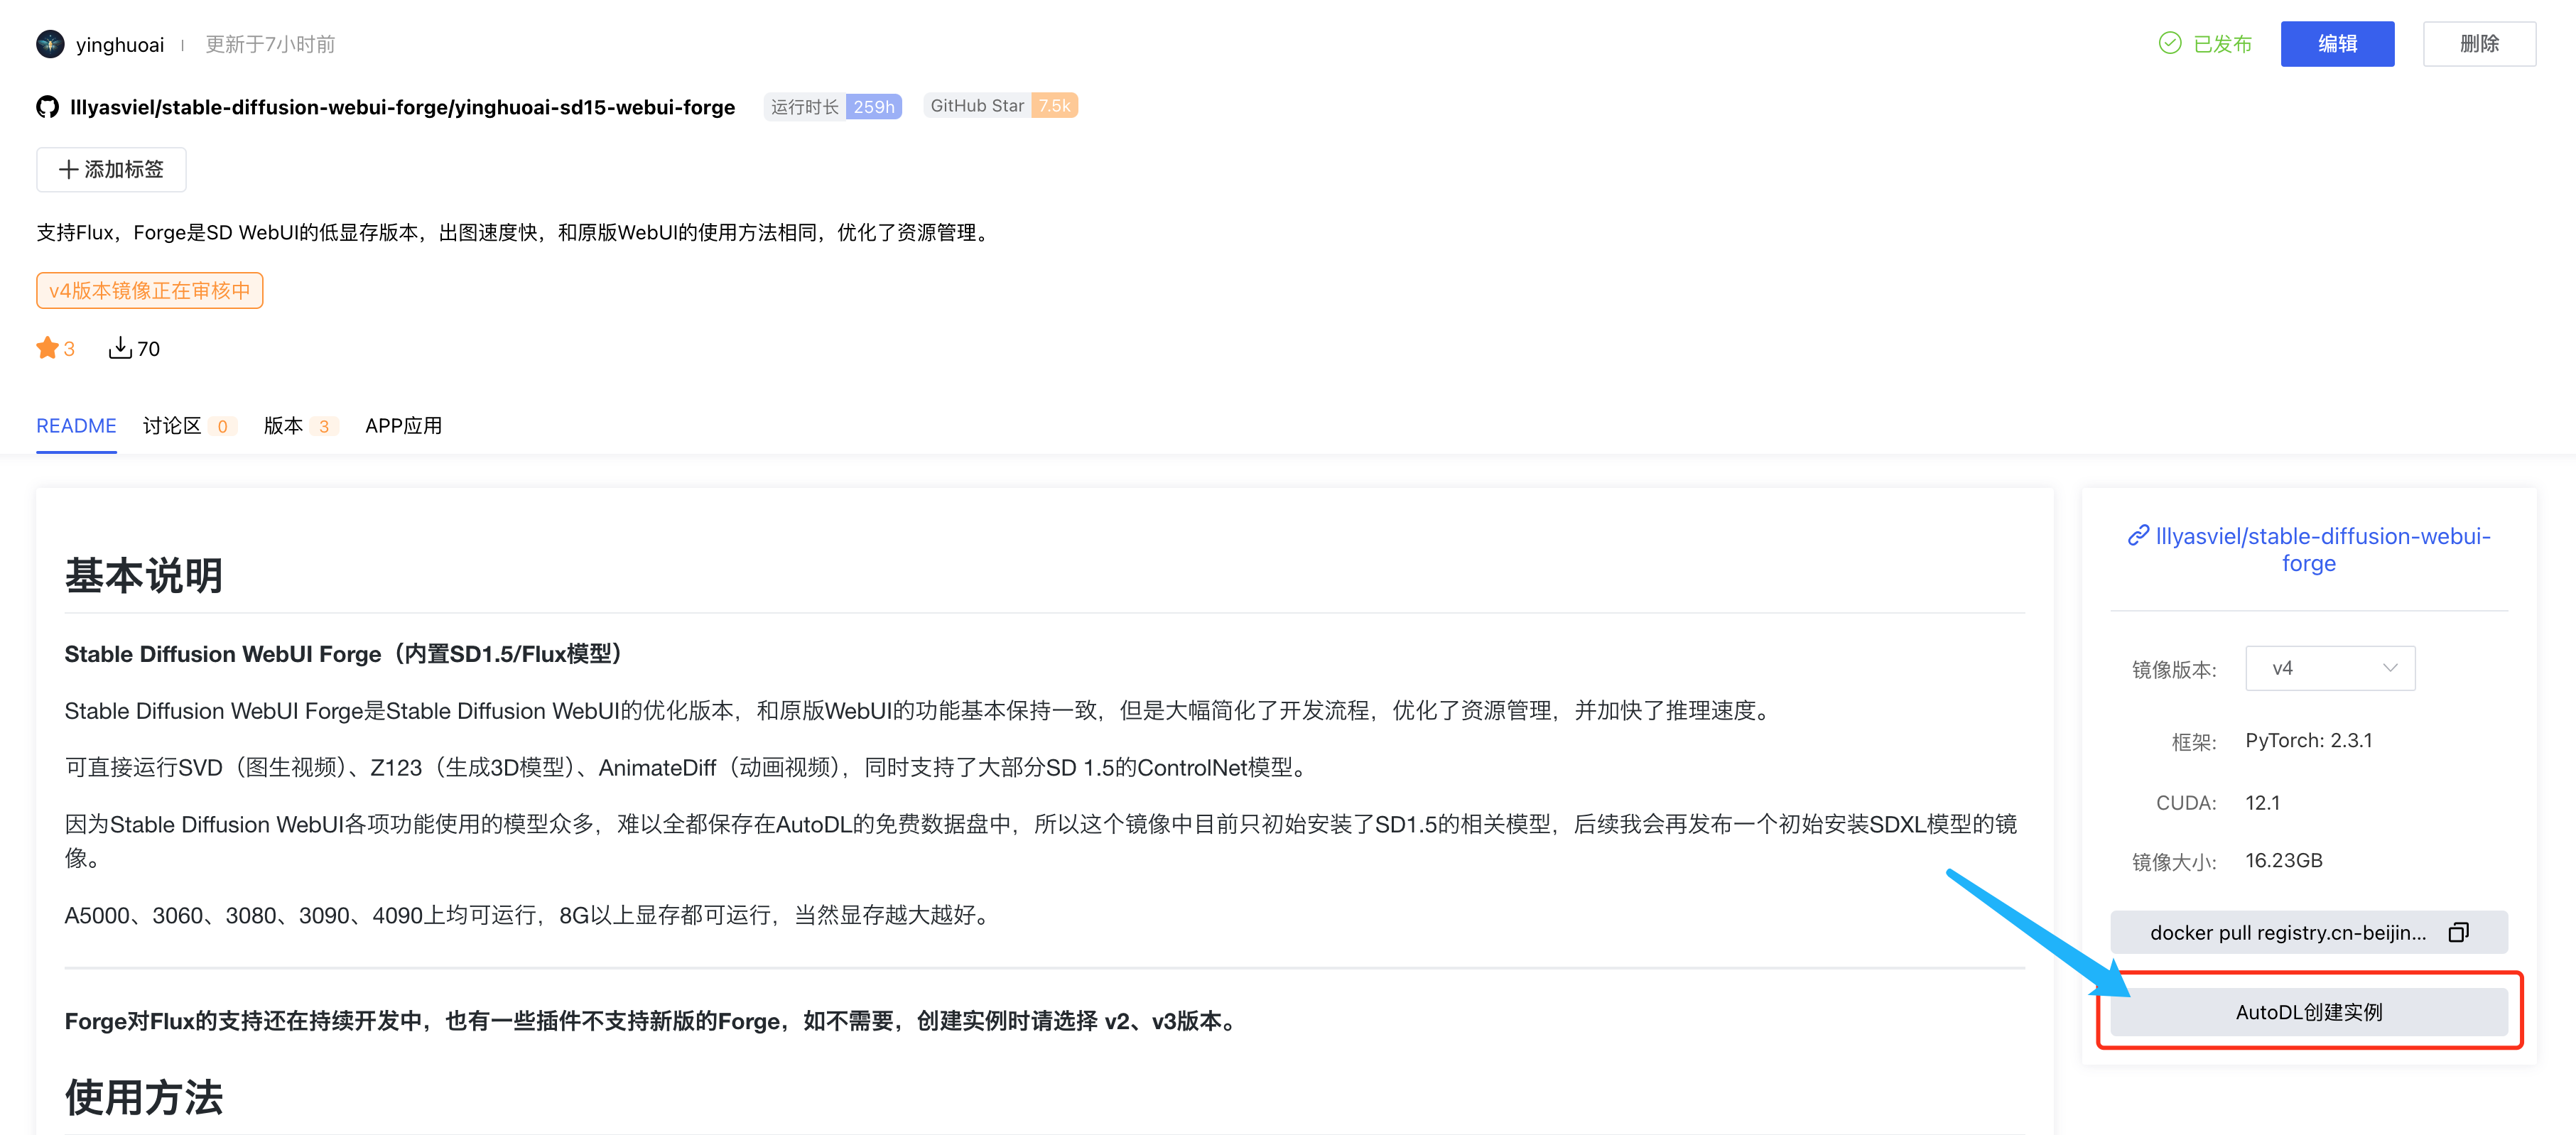The image size is (2576, 1135).
Task: Click the 删除 delete button
Action: tap(2478, 44)
